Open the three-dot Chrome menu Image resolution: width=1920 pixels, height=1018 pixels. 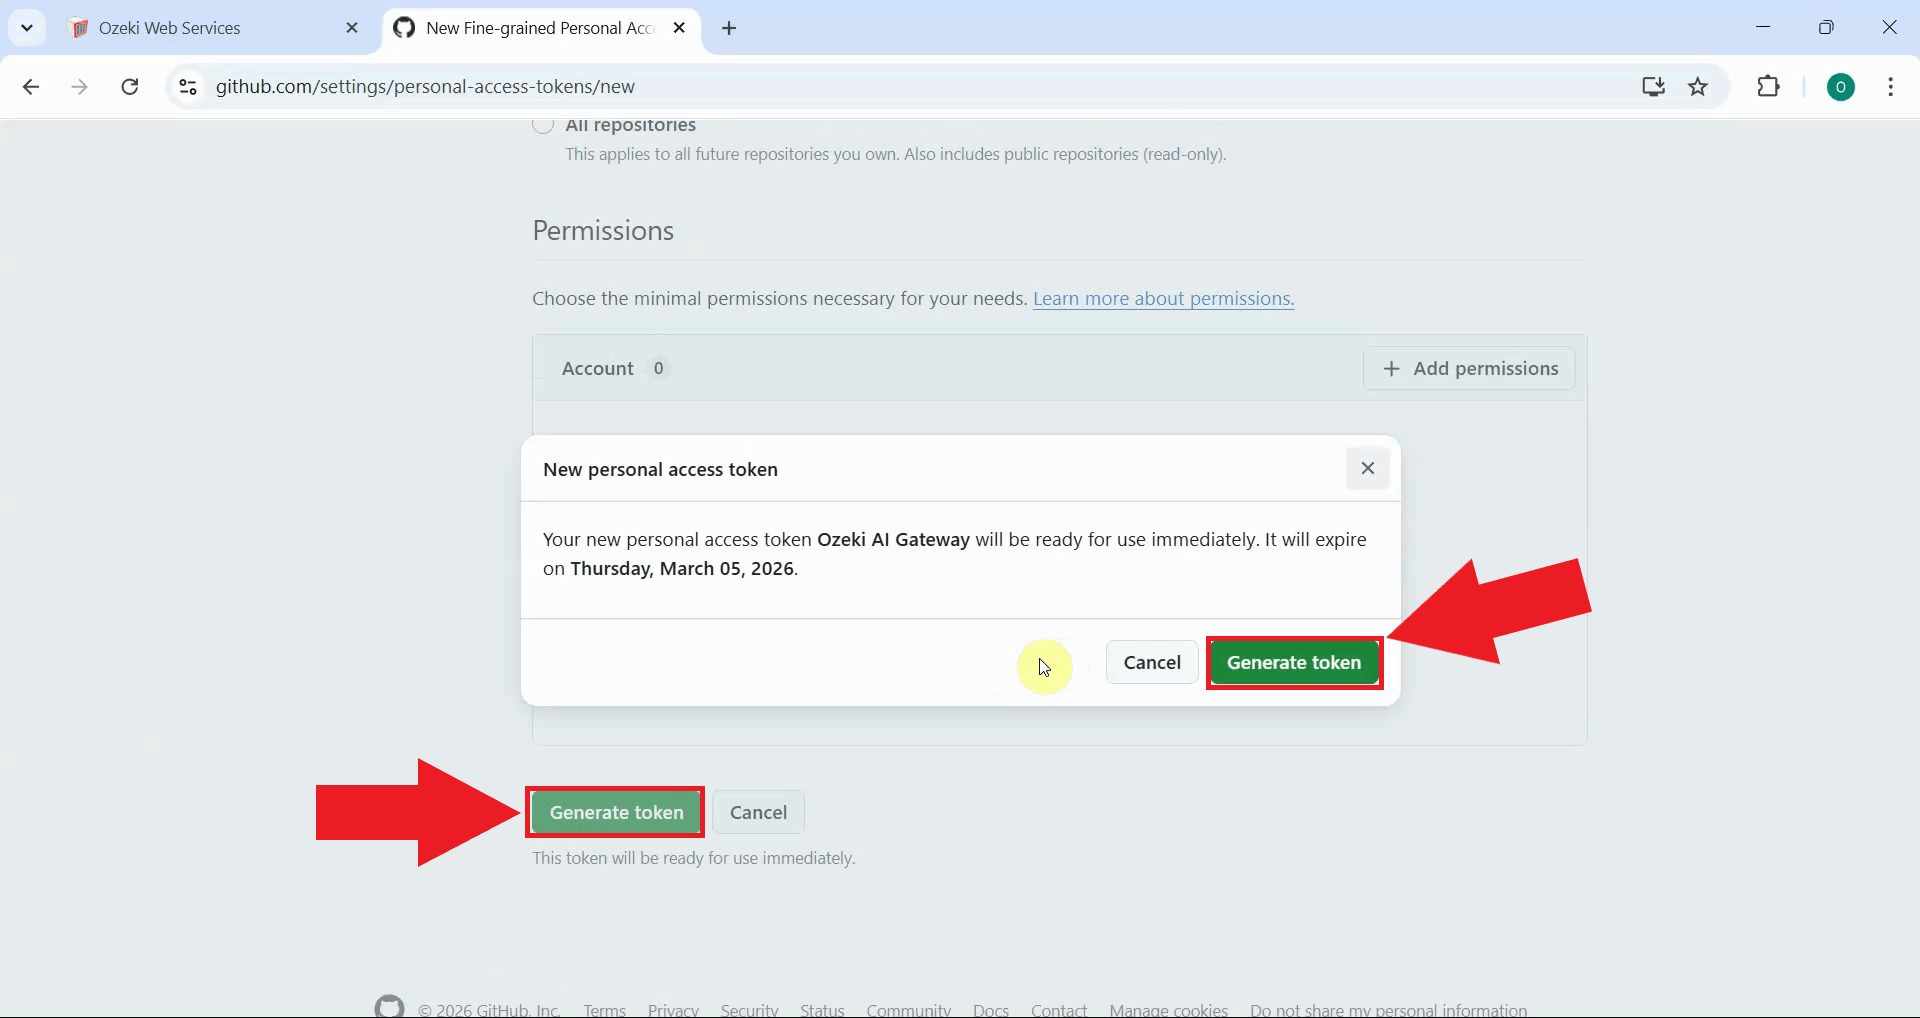click(1891, 87)
